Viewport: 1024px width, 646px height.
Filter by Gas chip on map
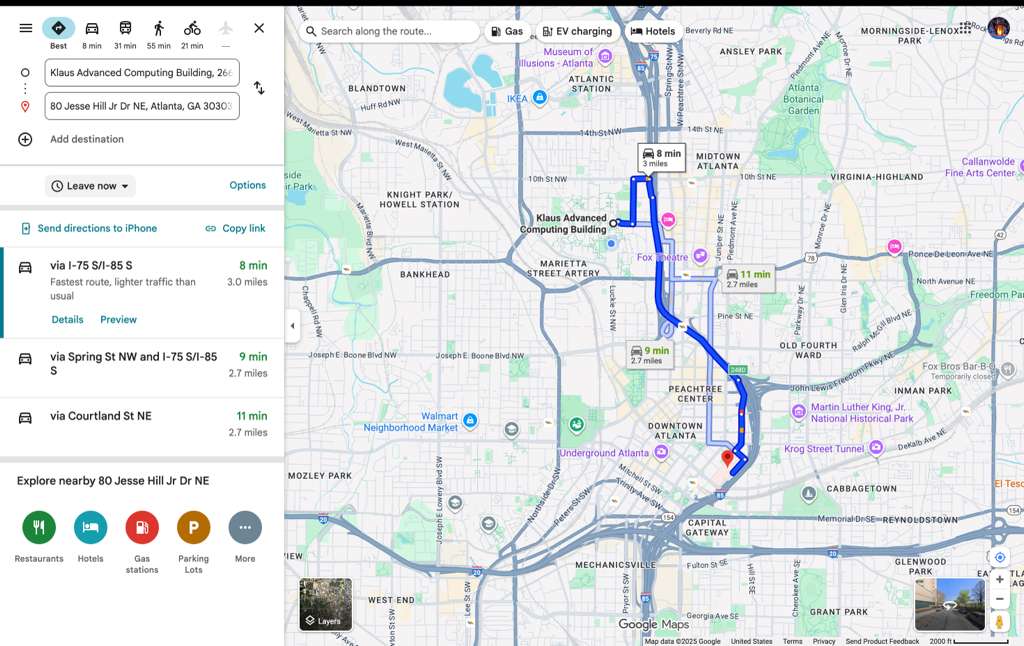click(507, 31)
